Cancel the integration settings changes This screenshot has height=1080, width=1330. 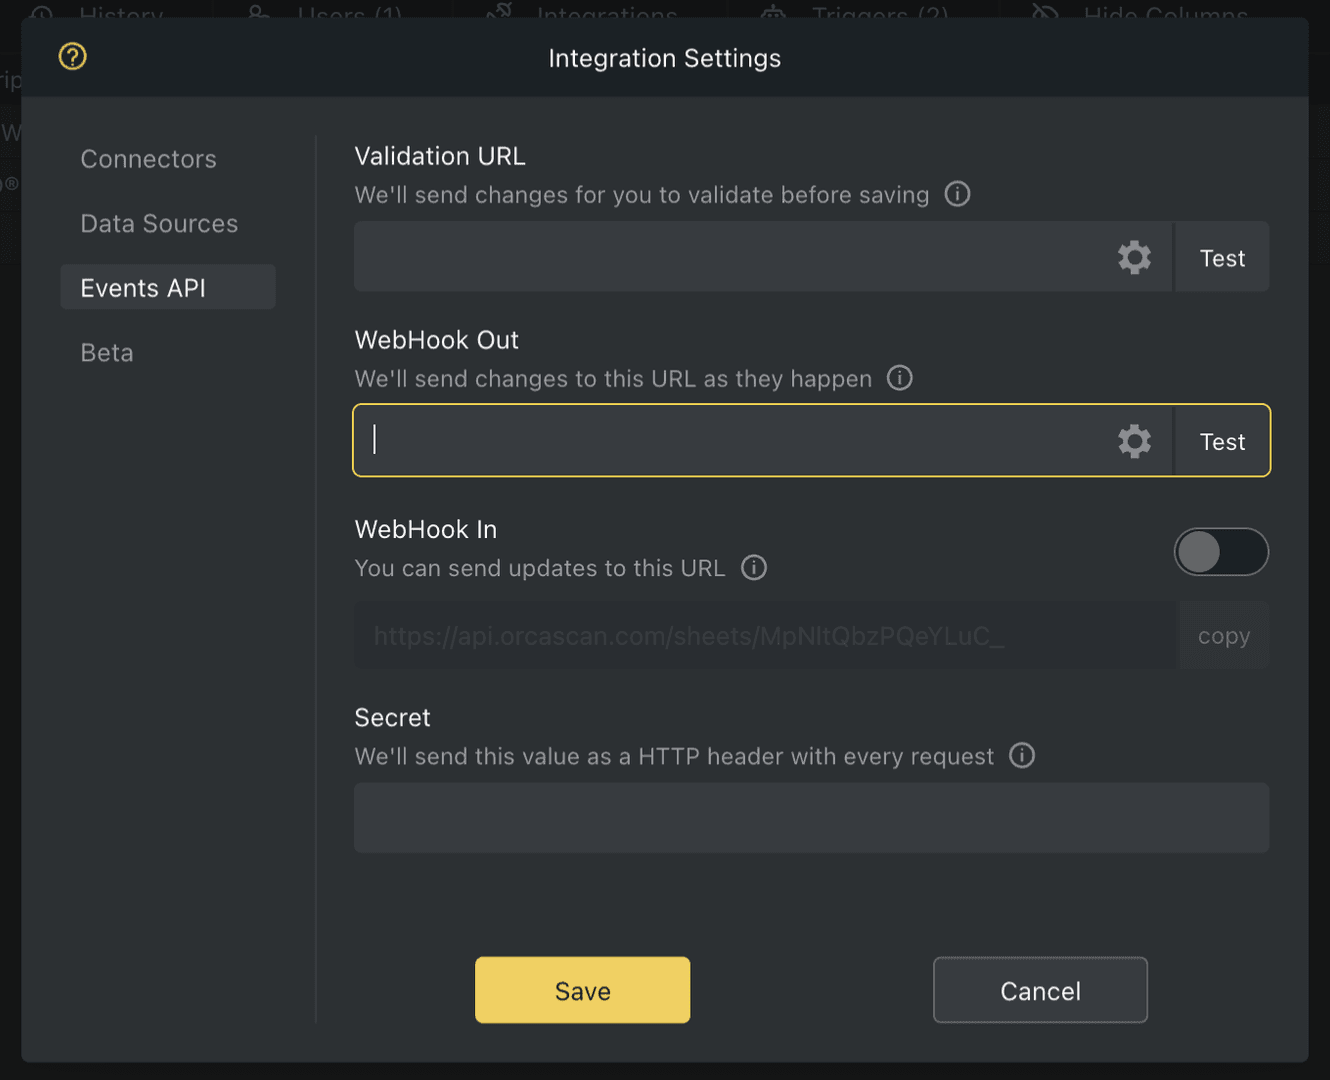1040,990
